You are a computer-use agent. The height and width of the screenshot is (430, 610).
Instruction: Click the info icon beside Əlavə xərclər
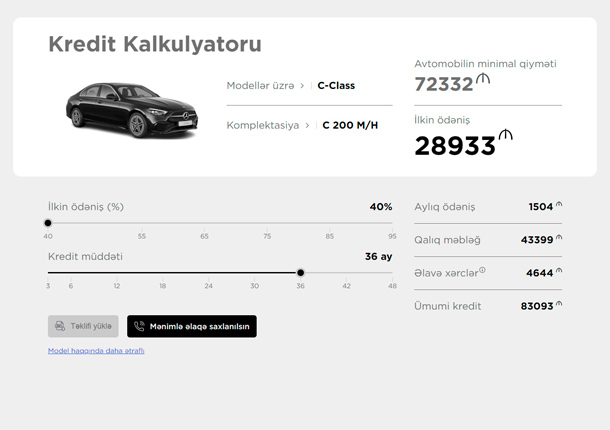tap(482, 270)
